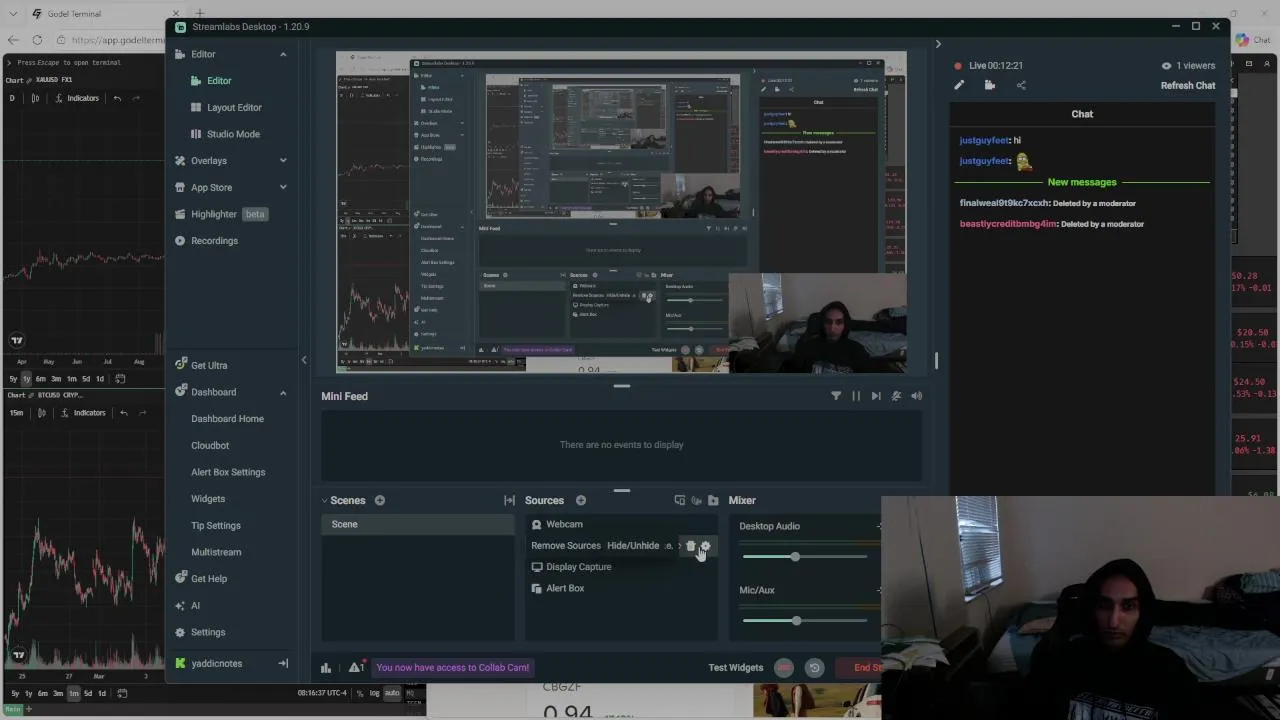
Task: Click the Test Widgets button
Action: click(736, 668)
